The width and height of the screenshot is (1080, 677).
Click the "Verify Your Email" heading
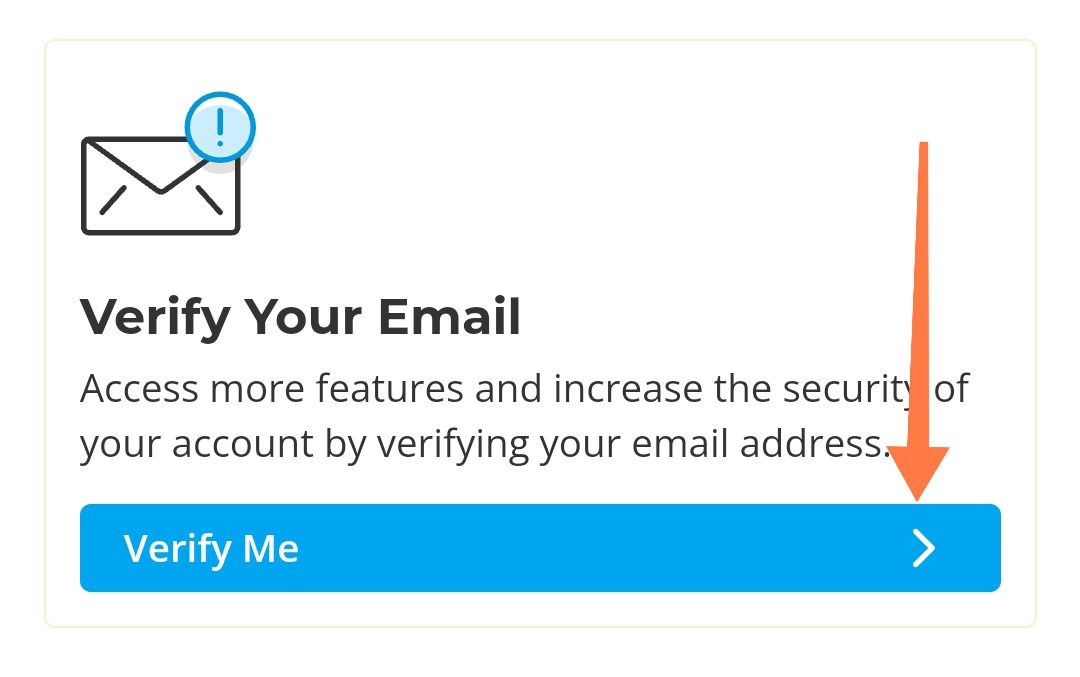[300, 317]
